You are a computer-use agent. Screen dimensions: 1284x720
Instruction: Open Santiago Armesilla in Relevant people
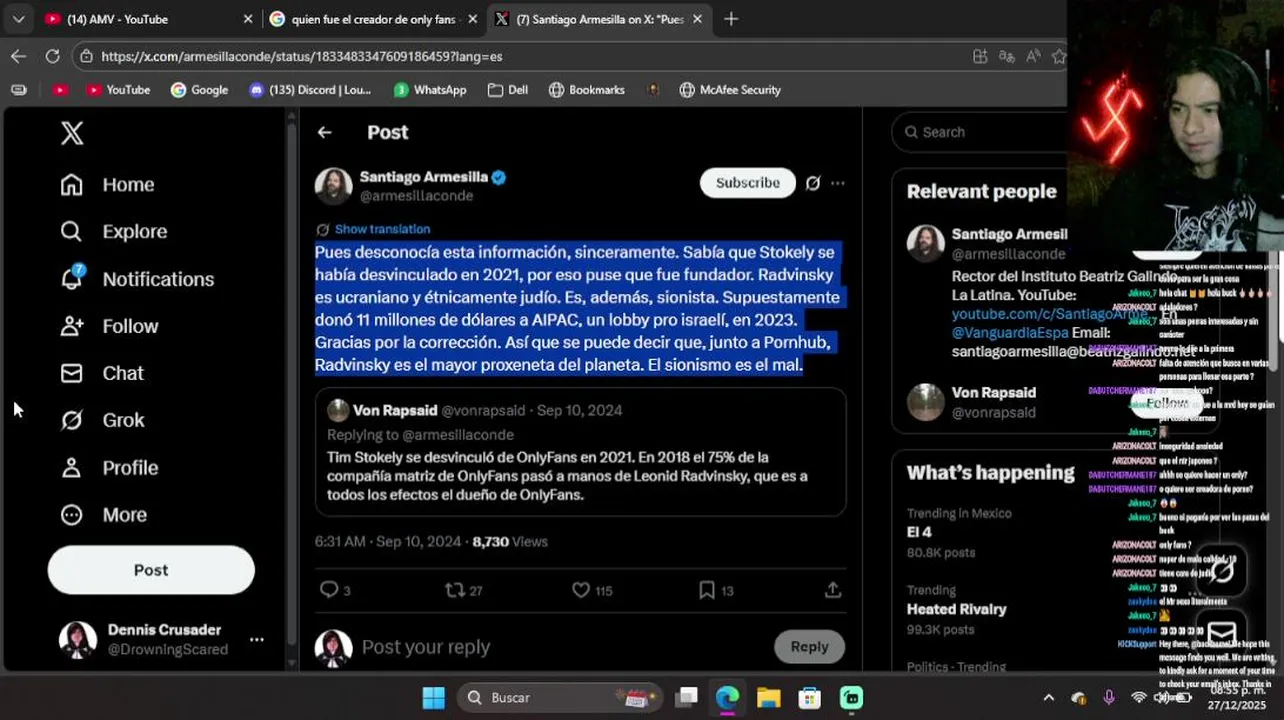pos(1009,234)
